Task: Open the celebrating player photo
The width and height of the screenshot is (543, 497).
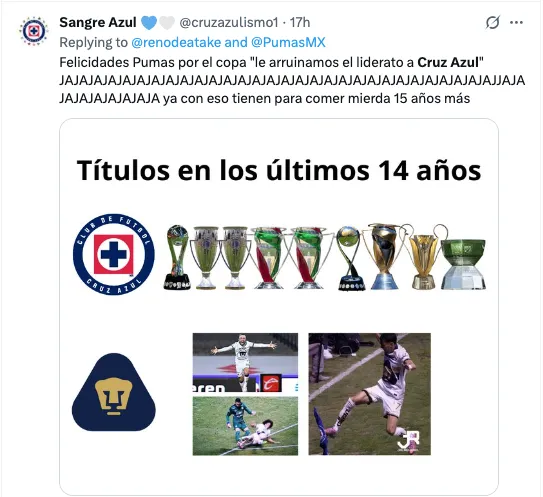Action: (245, 362)
